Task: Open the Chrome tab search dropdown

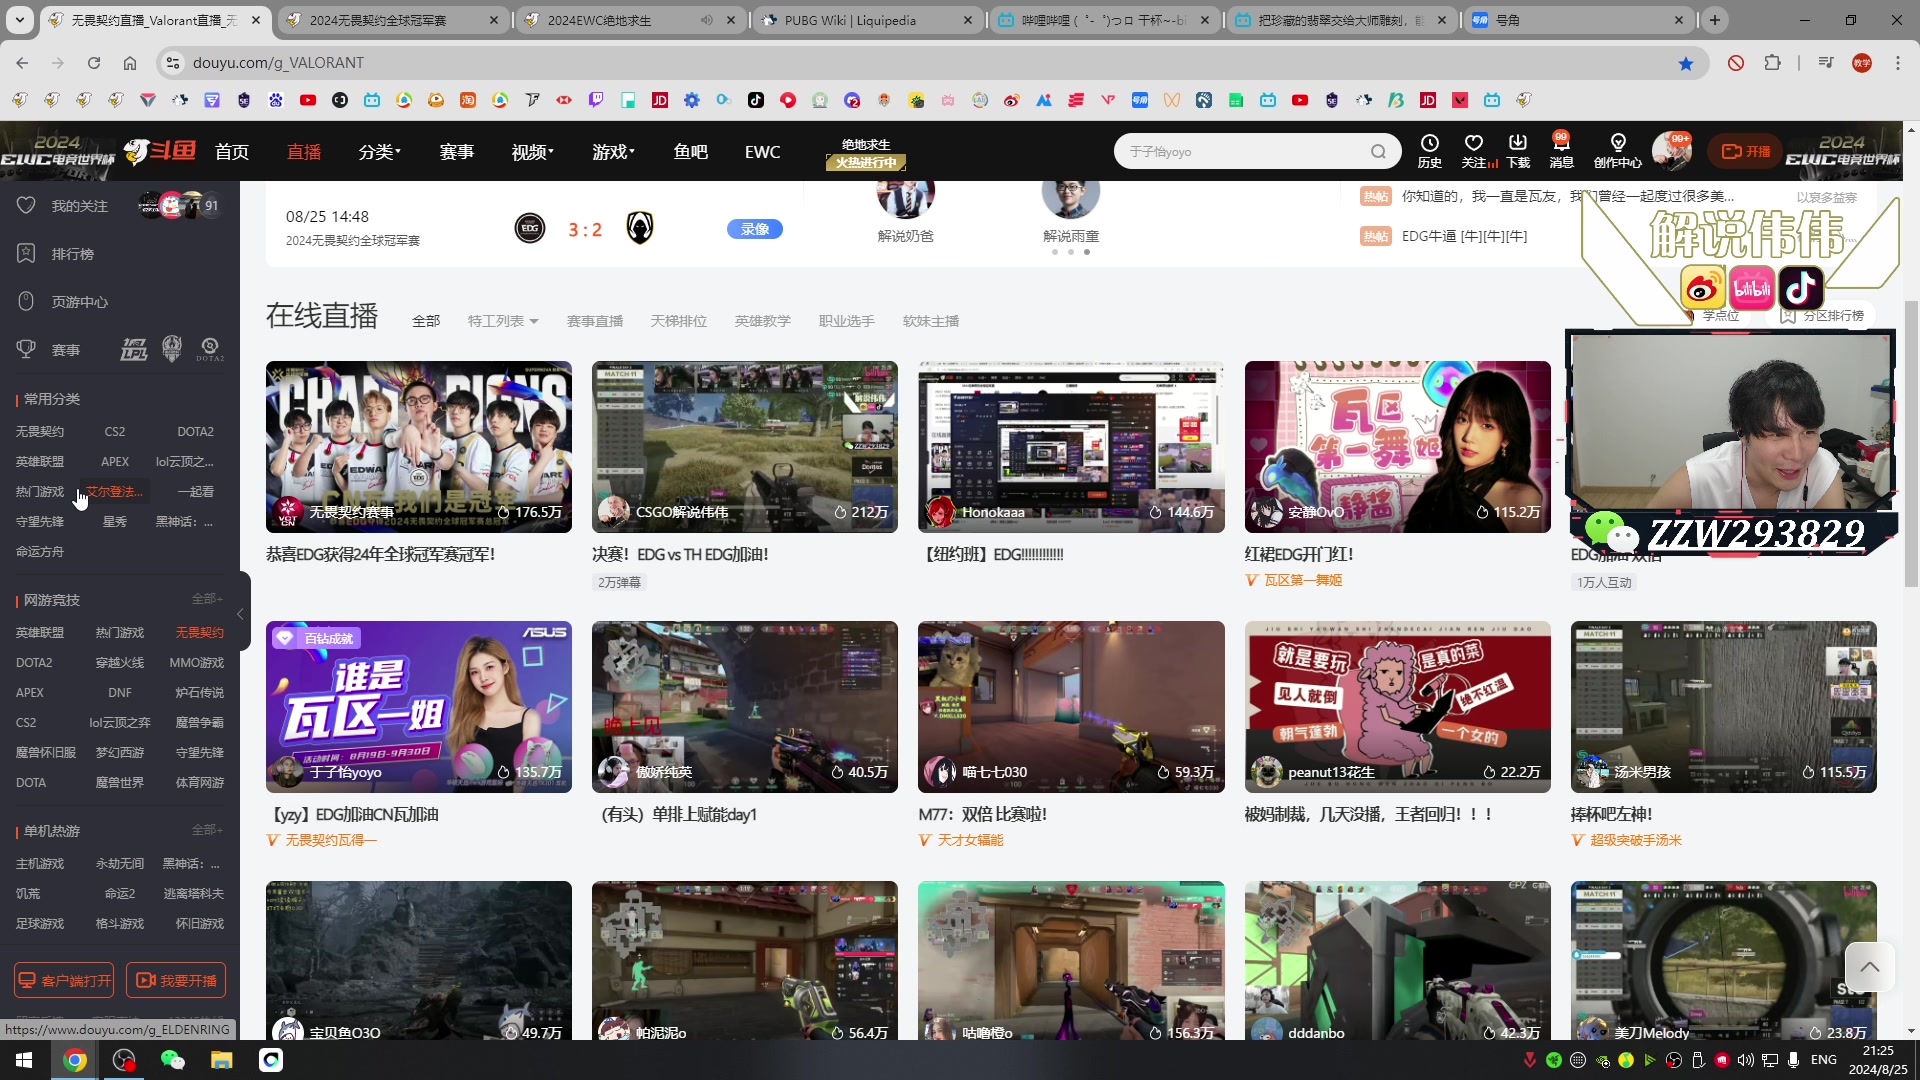Action: 20,20
